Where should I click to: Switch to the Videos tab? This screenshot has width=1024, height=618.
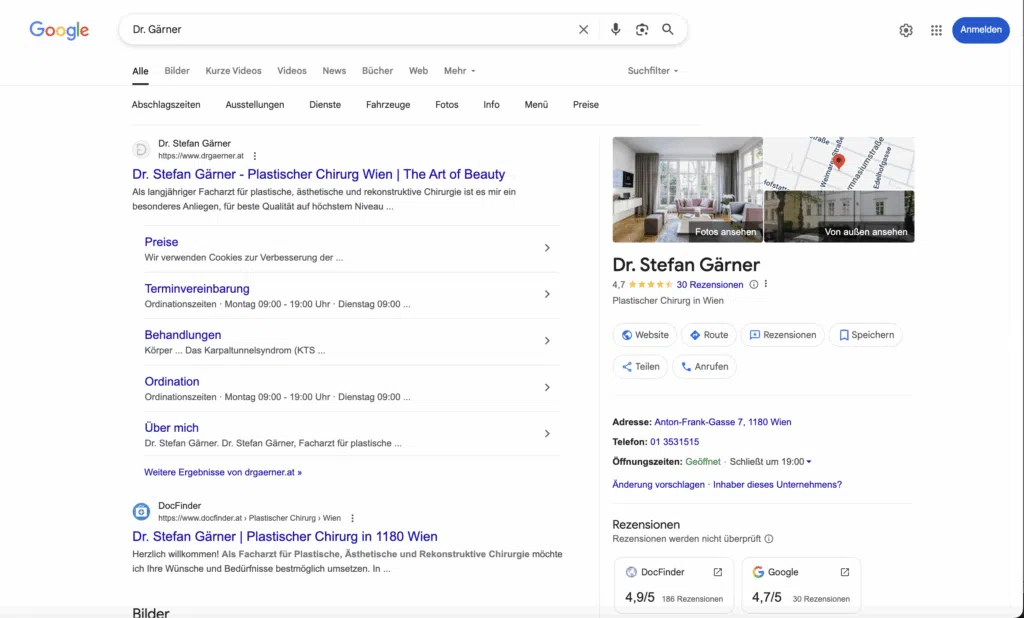click(291, 71)
